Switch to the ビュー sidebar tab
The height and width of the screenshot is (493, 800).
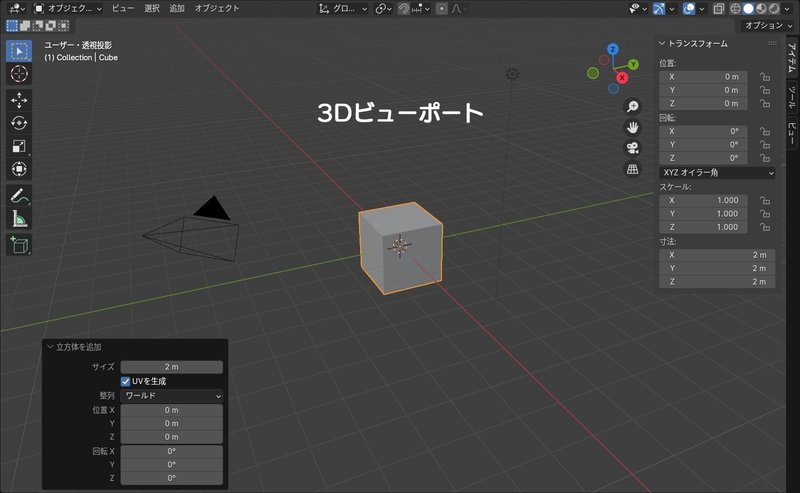(792, 133)
